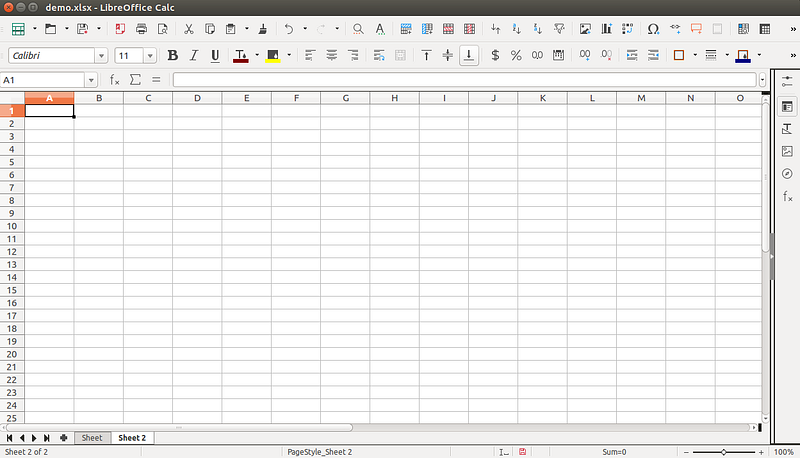The width and height of the screenshot is (800, 458).
Task: Click the Copy icon
Action: tap(210, 29)
